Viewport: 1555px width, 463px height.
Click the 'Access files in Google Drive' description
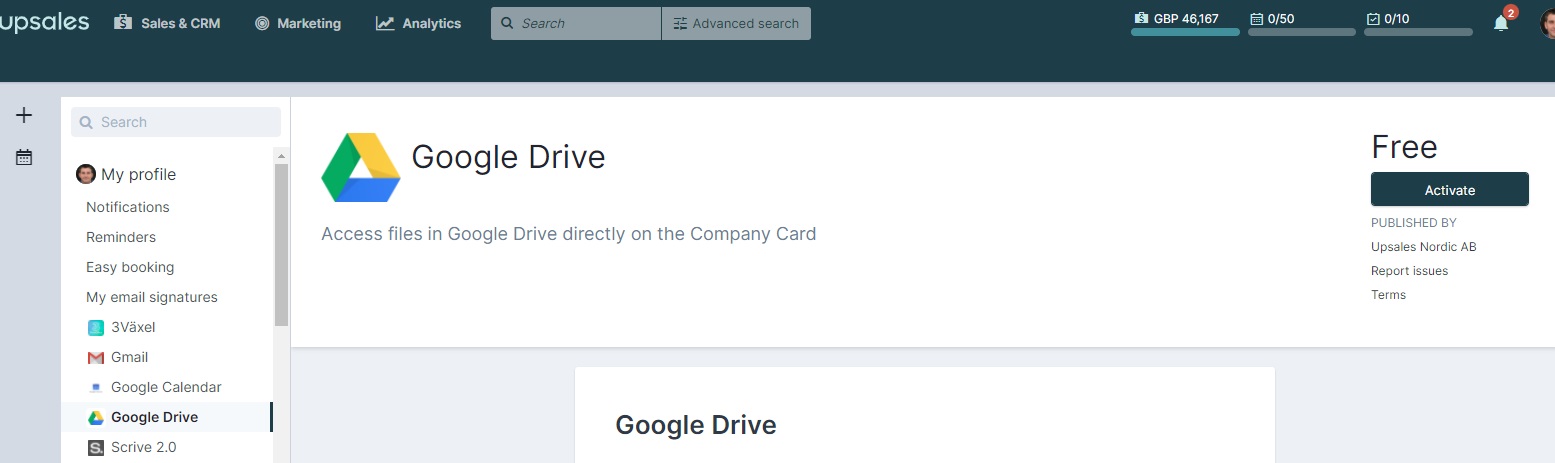[x=568, y=234]
